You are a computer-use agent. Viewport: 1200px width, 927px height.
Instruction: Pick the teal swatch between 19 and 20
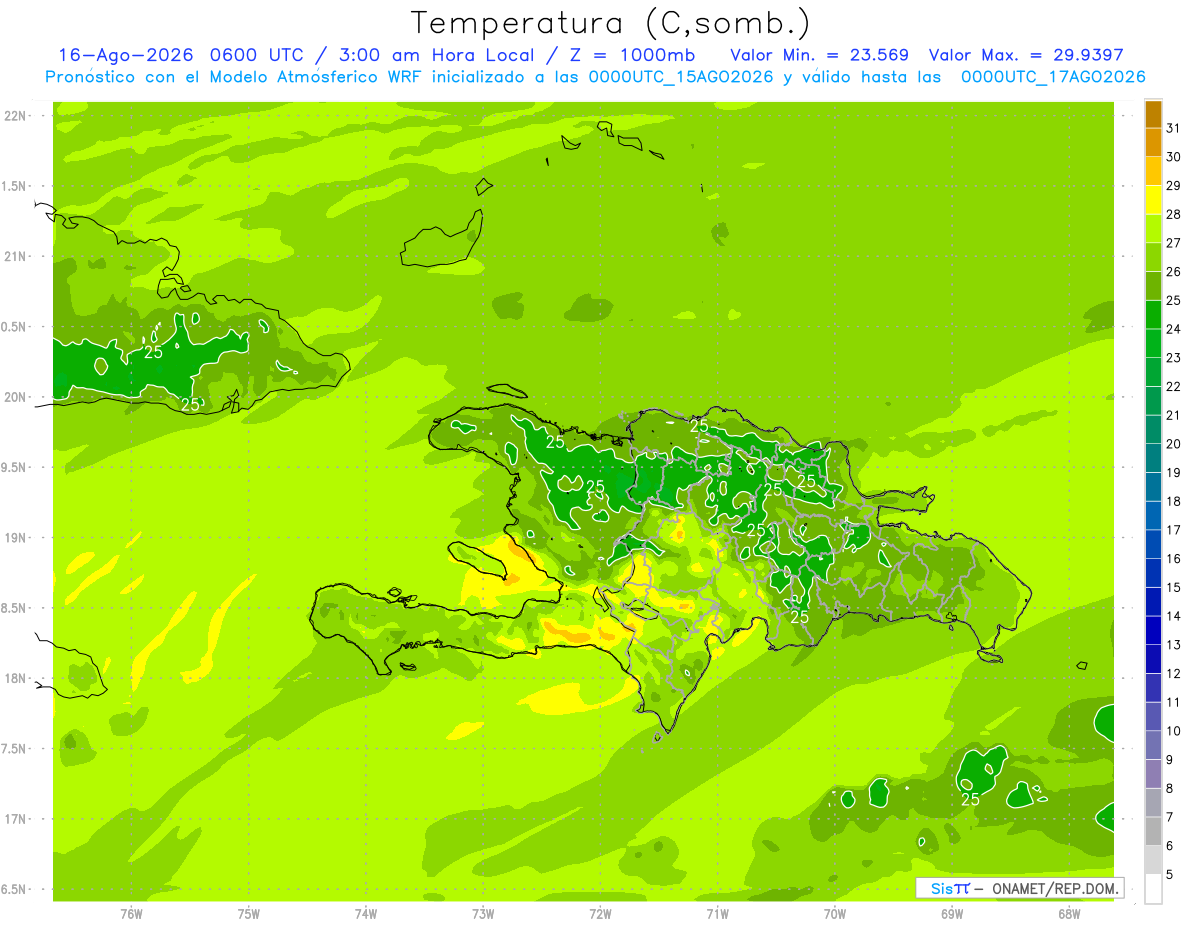1153,458
